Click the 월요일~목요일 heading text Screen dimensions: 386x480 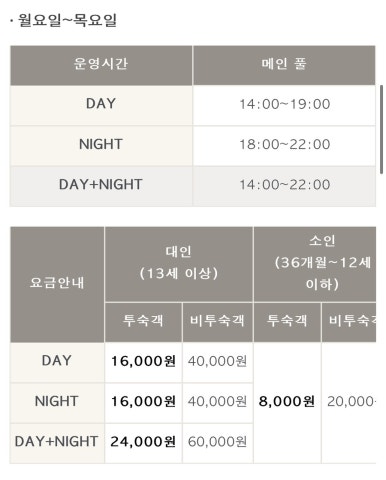(67, 21)
